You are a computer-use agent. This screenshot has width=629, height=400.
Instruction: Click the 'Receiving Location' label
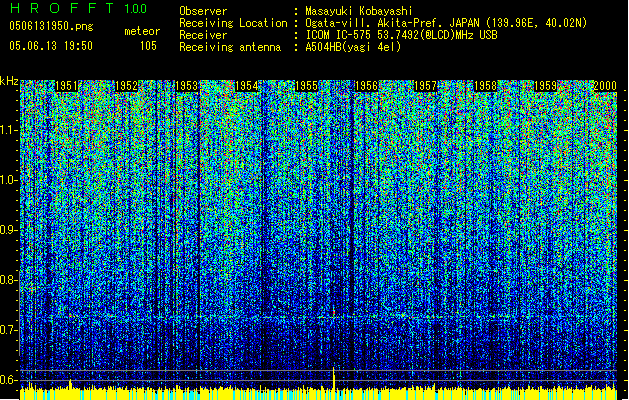(x=233, y=23)
